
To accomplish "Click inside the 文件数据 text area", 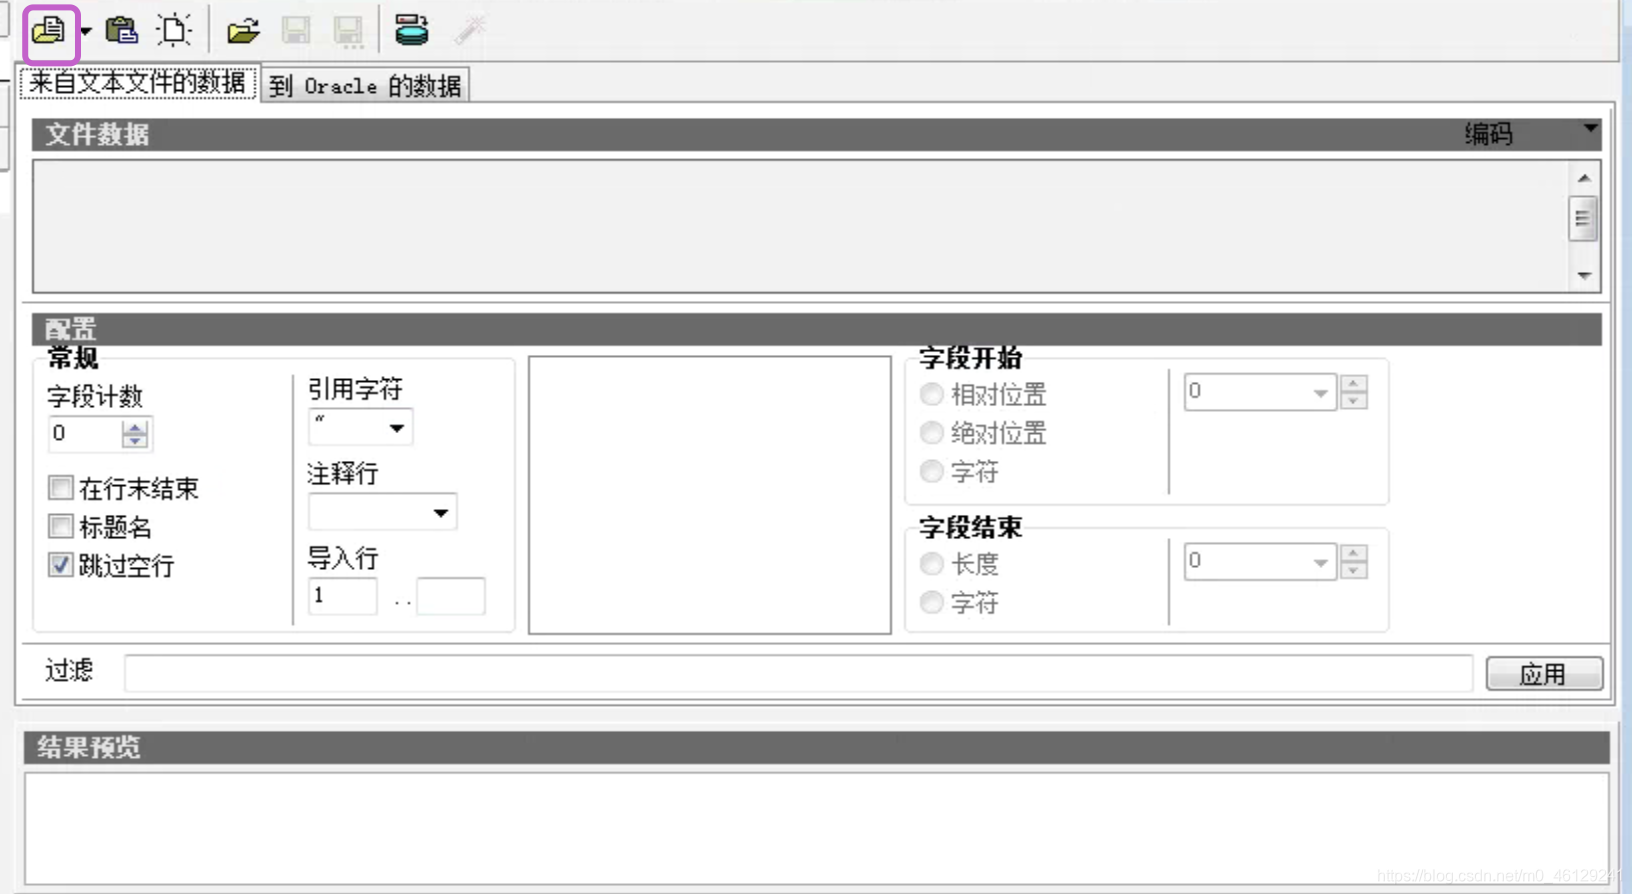I will [x=800, y=226].
